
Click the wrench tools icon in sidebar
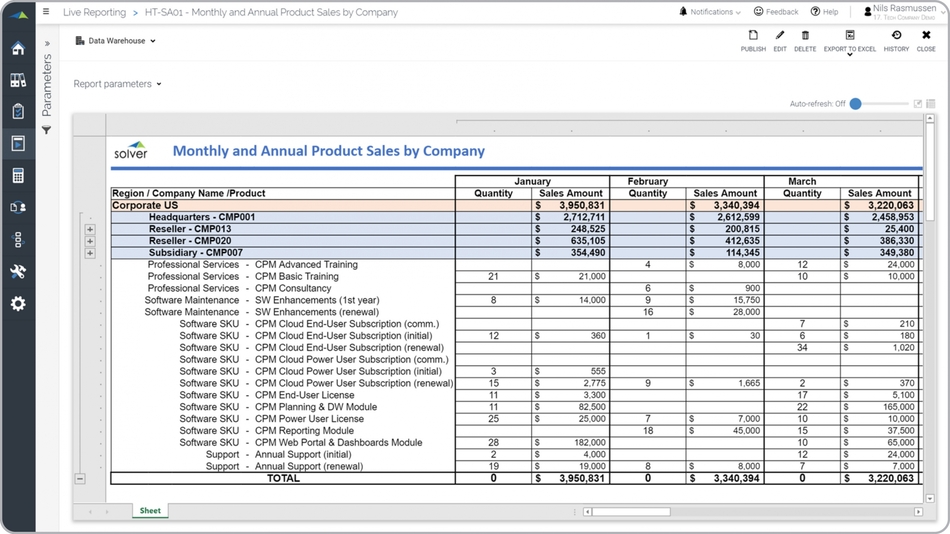tap(17, 272)
